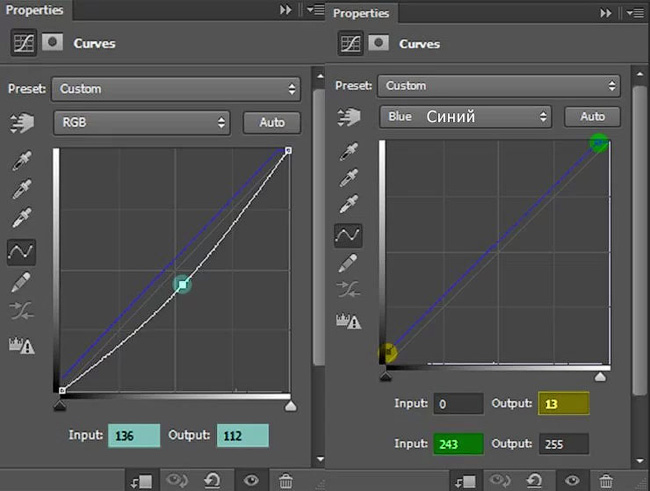Select top-right endpoint on Blue curve
This screenshot has height=491, width=650.
[x=599, y=143]
